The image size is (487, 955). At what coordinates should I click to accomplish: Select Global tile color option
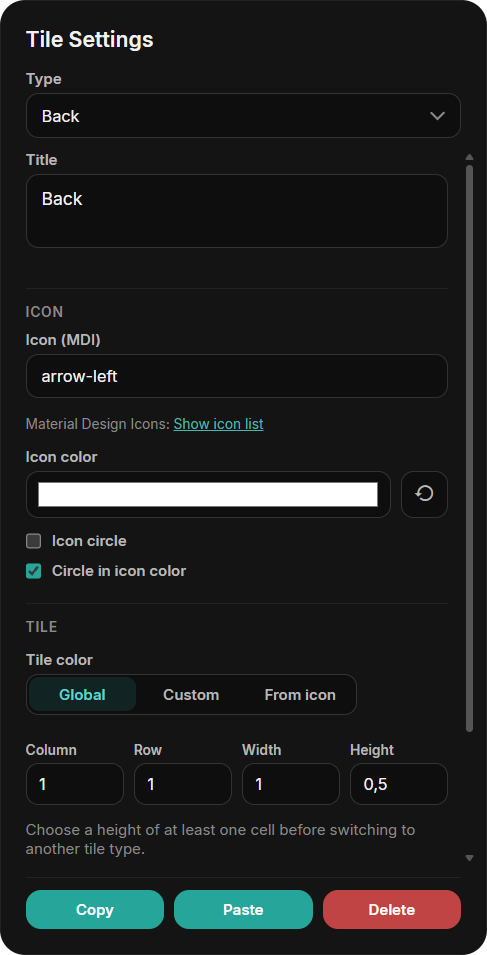click(x=82, y=694)
